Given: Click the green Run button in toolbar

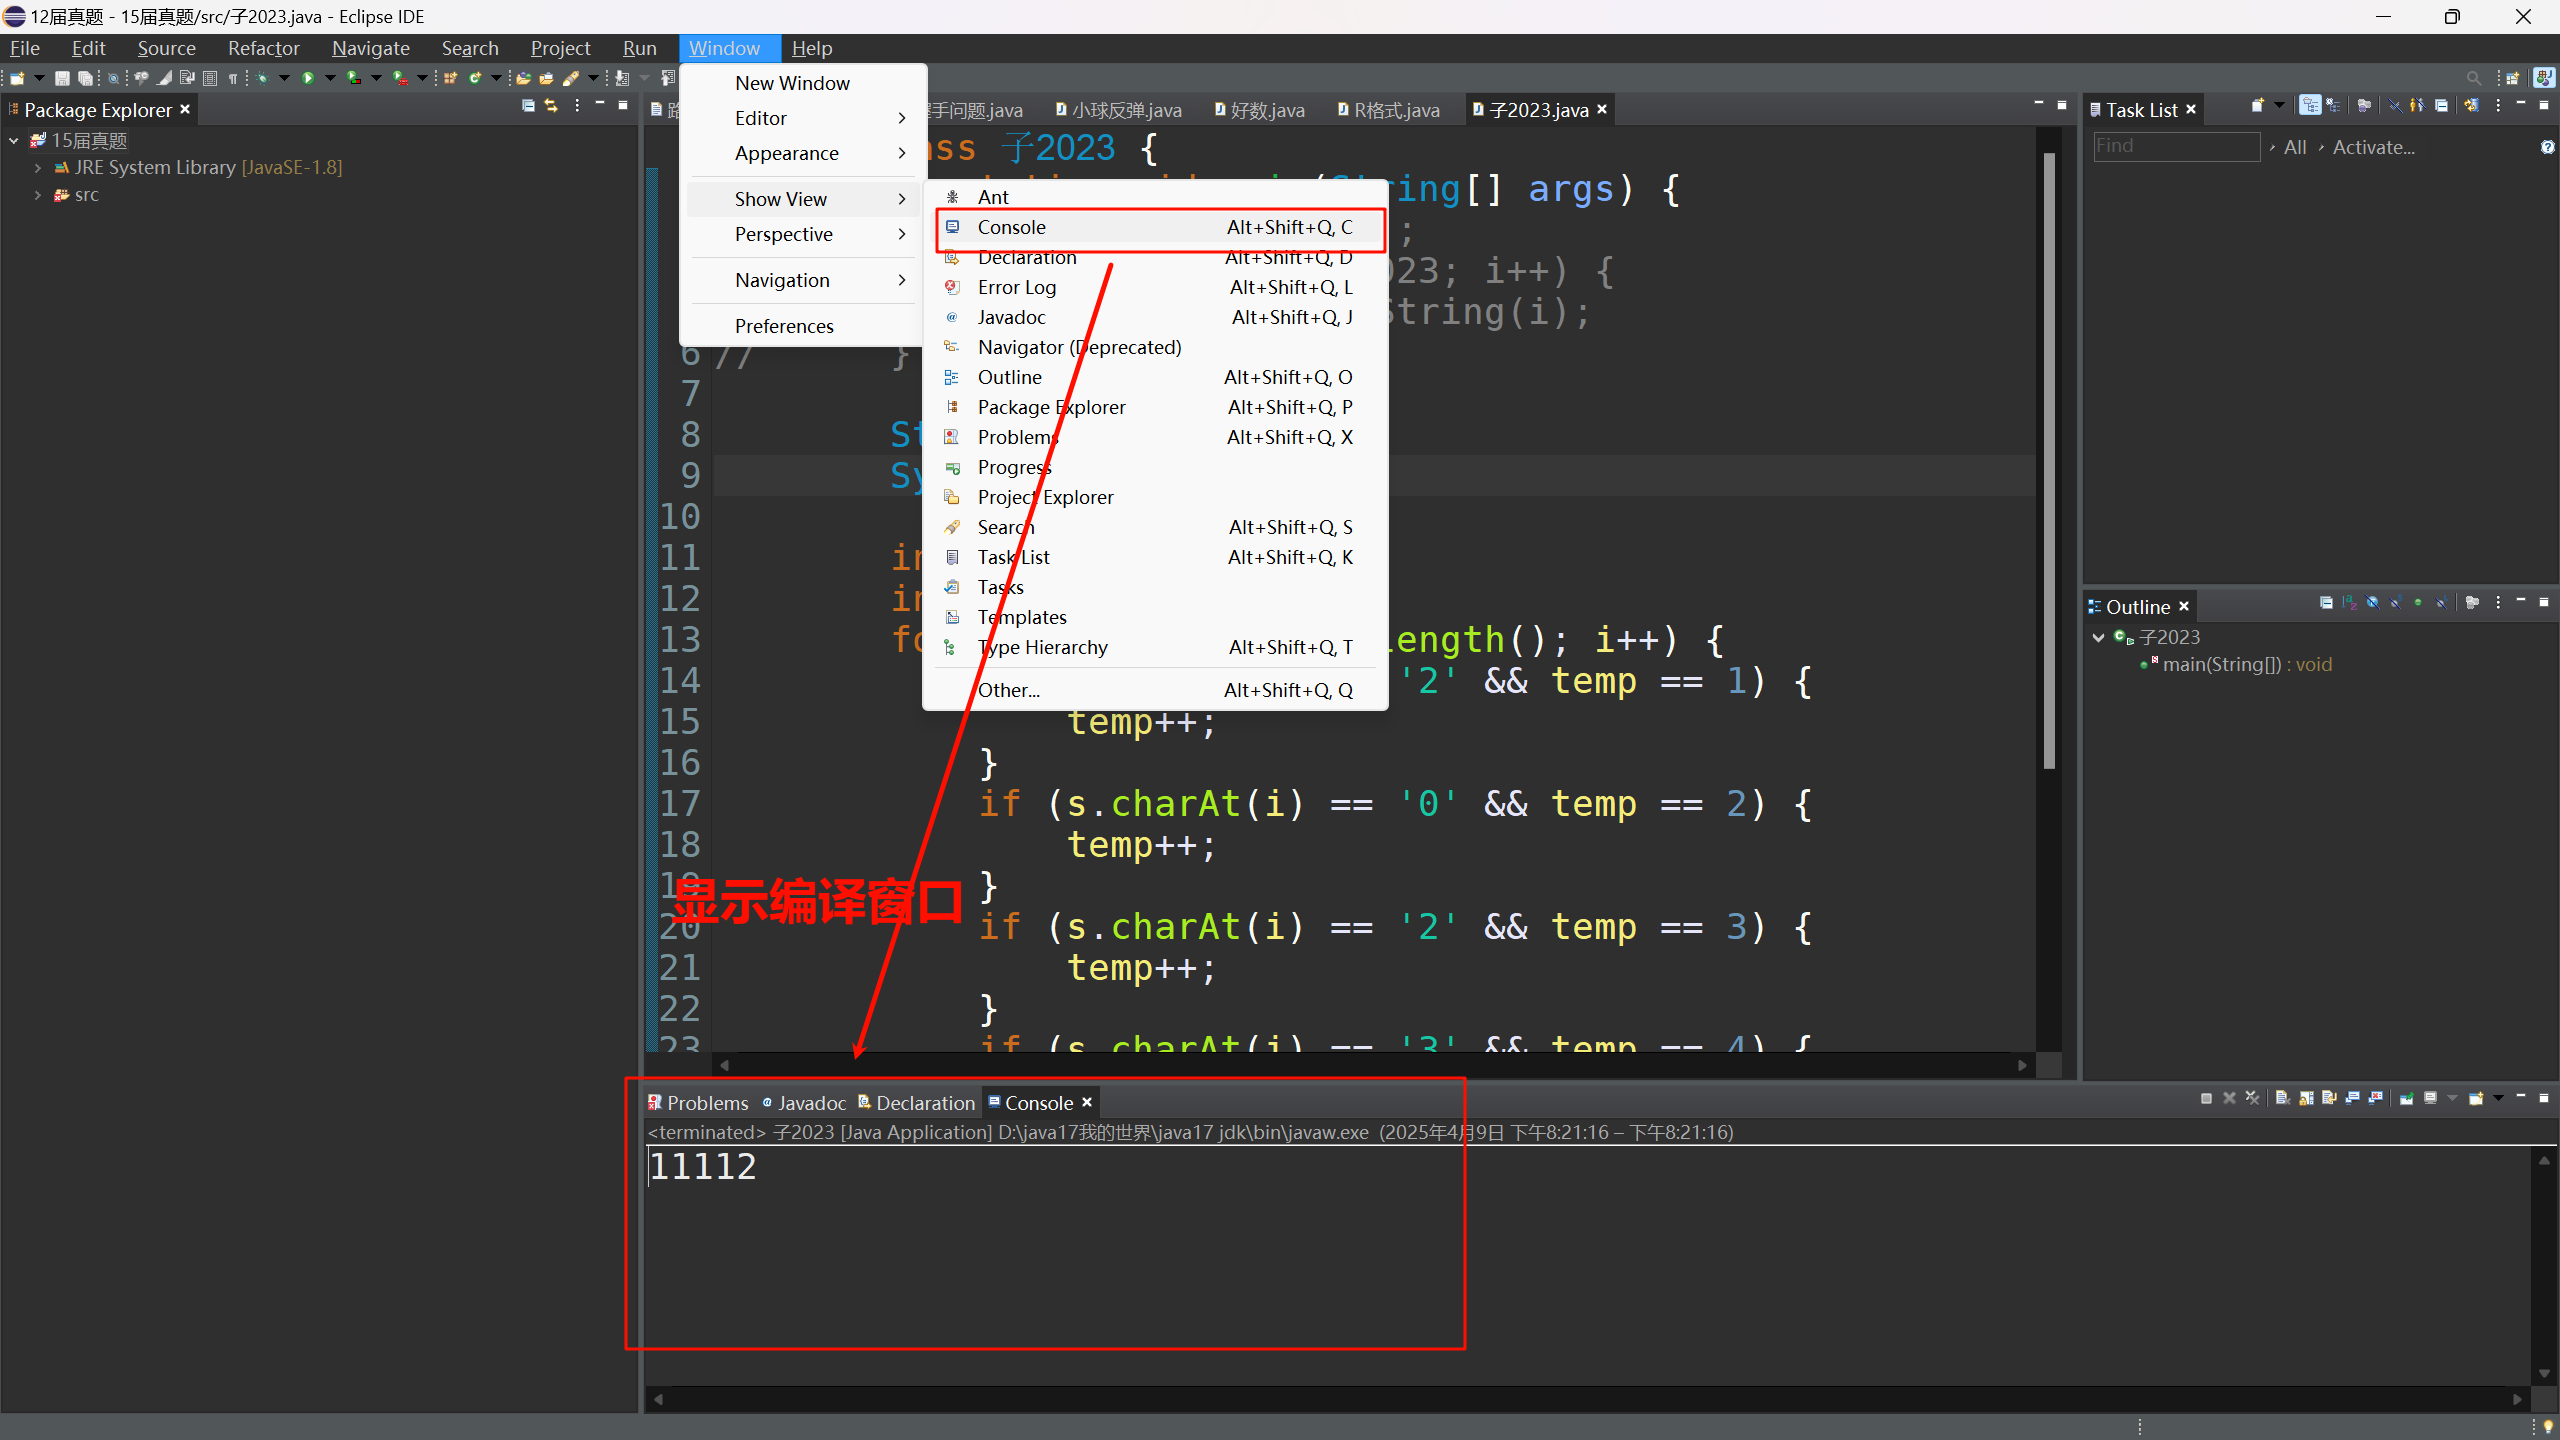Looking at the screenshot, I should pos(308,78).
